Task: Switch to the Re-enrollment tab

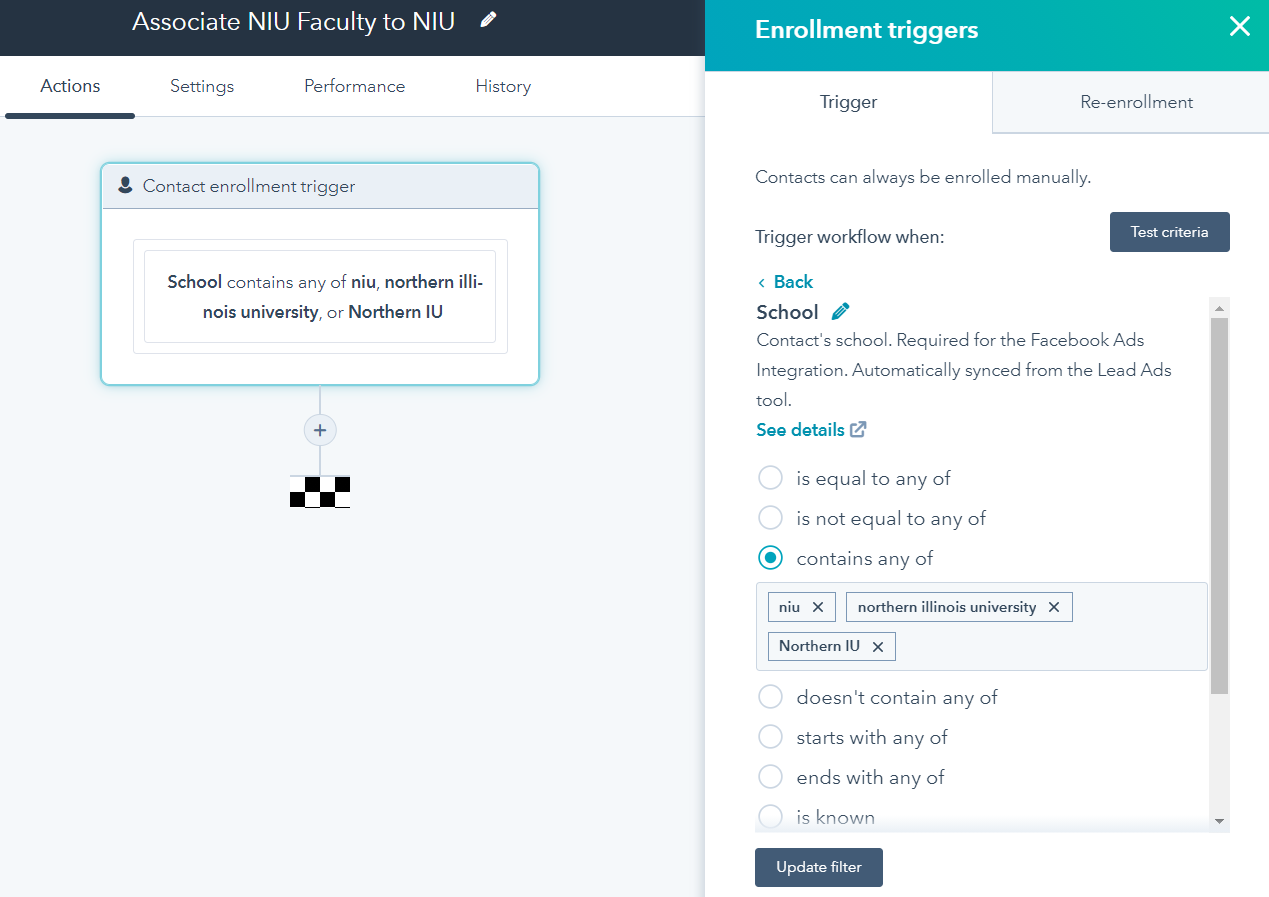Action: pyautogui.click(x=1136, y=102)
